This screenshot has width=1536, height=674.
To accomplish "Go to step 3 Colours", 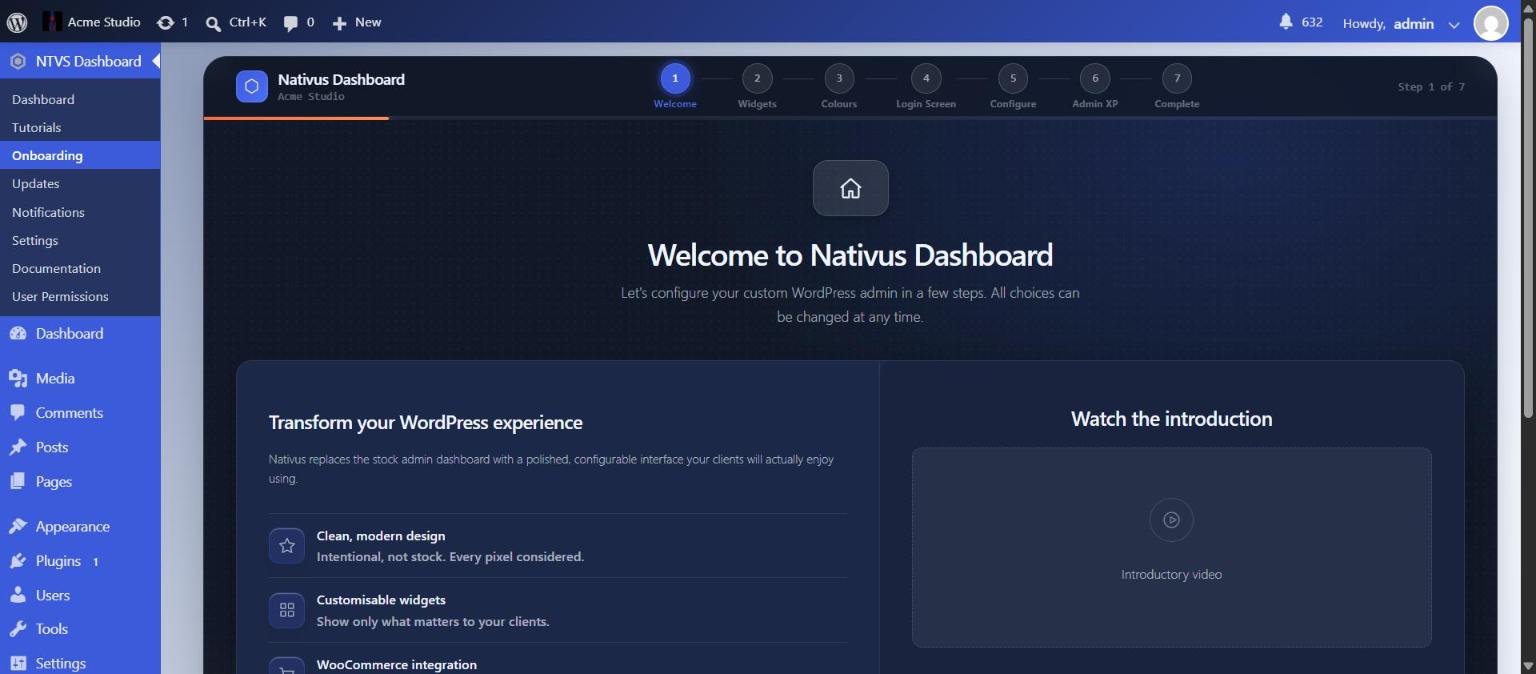I will point(839,86).
